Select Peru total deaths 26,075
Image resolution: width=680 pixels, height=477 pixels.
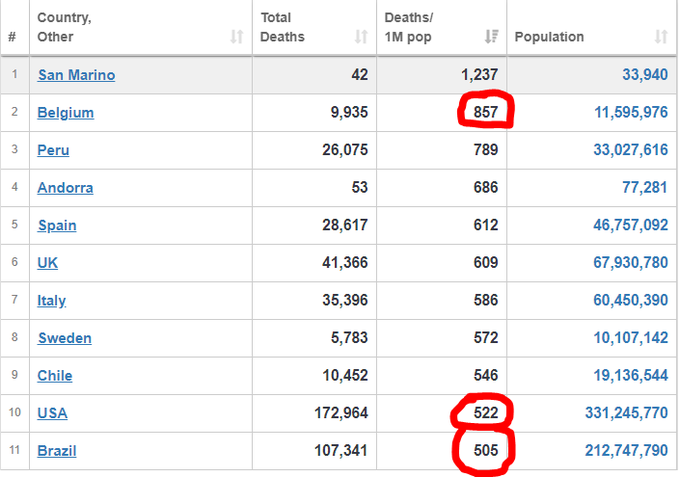point(345,150)
